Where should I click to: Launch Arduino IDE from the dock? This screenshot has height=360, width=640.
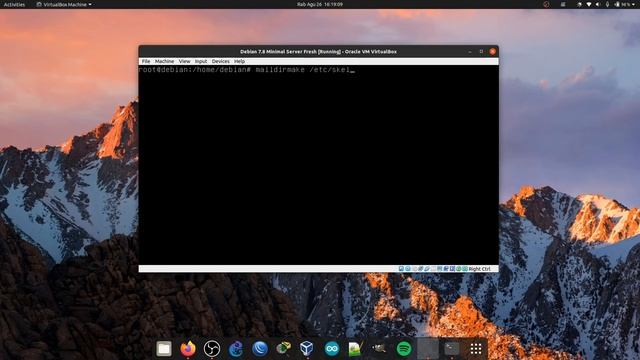[x=331, y=349]
